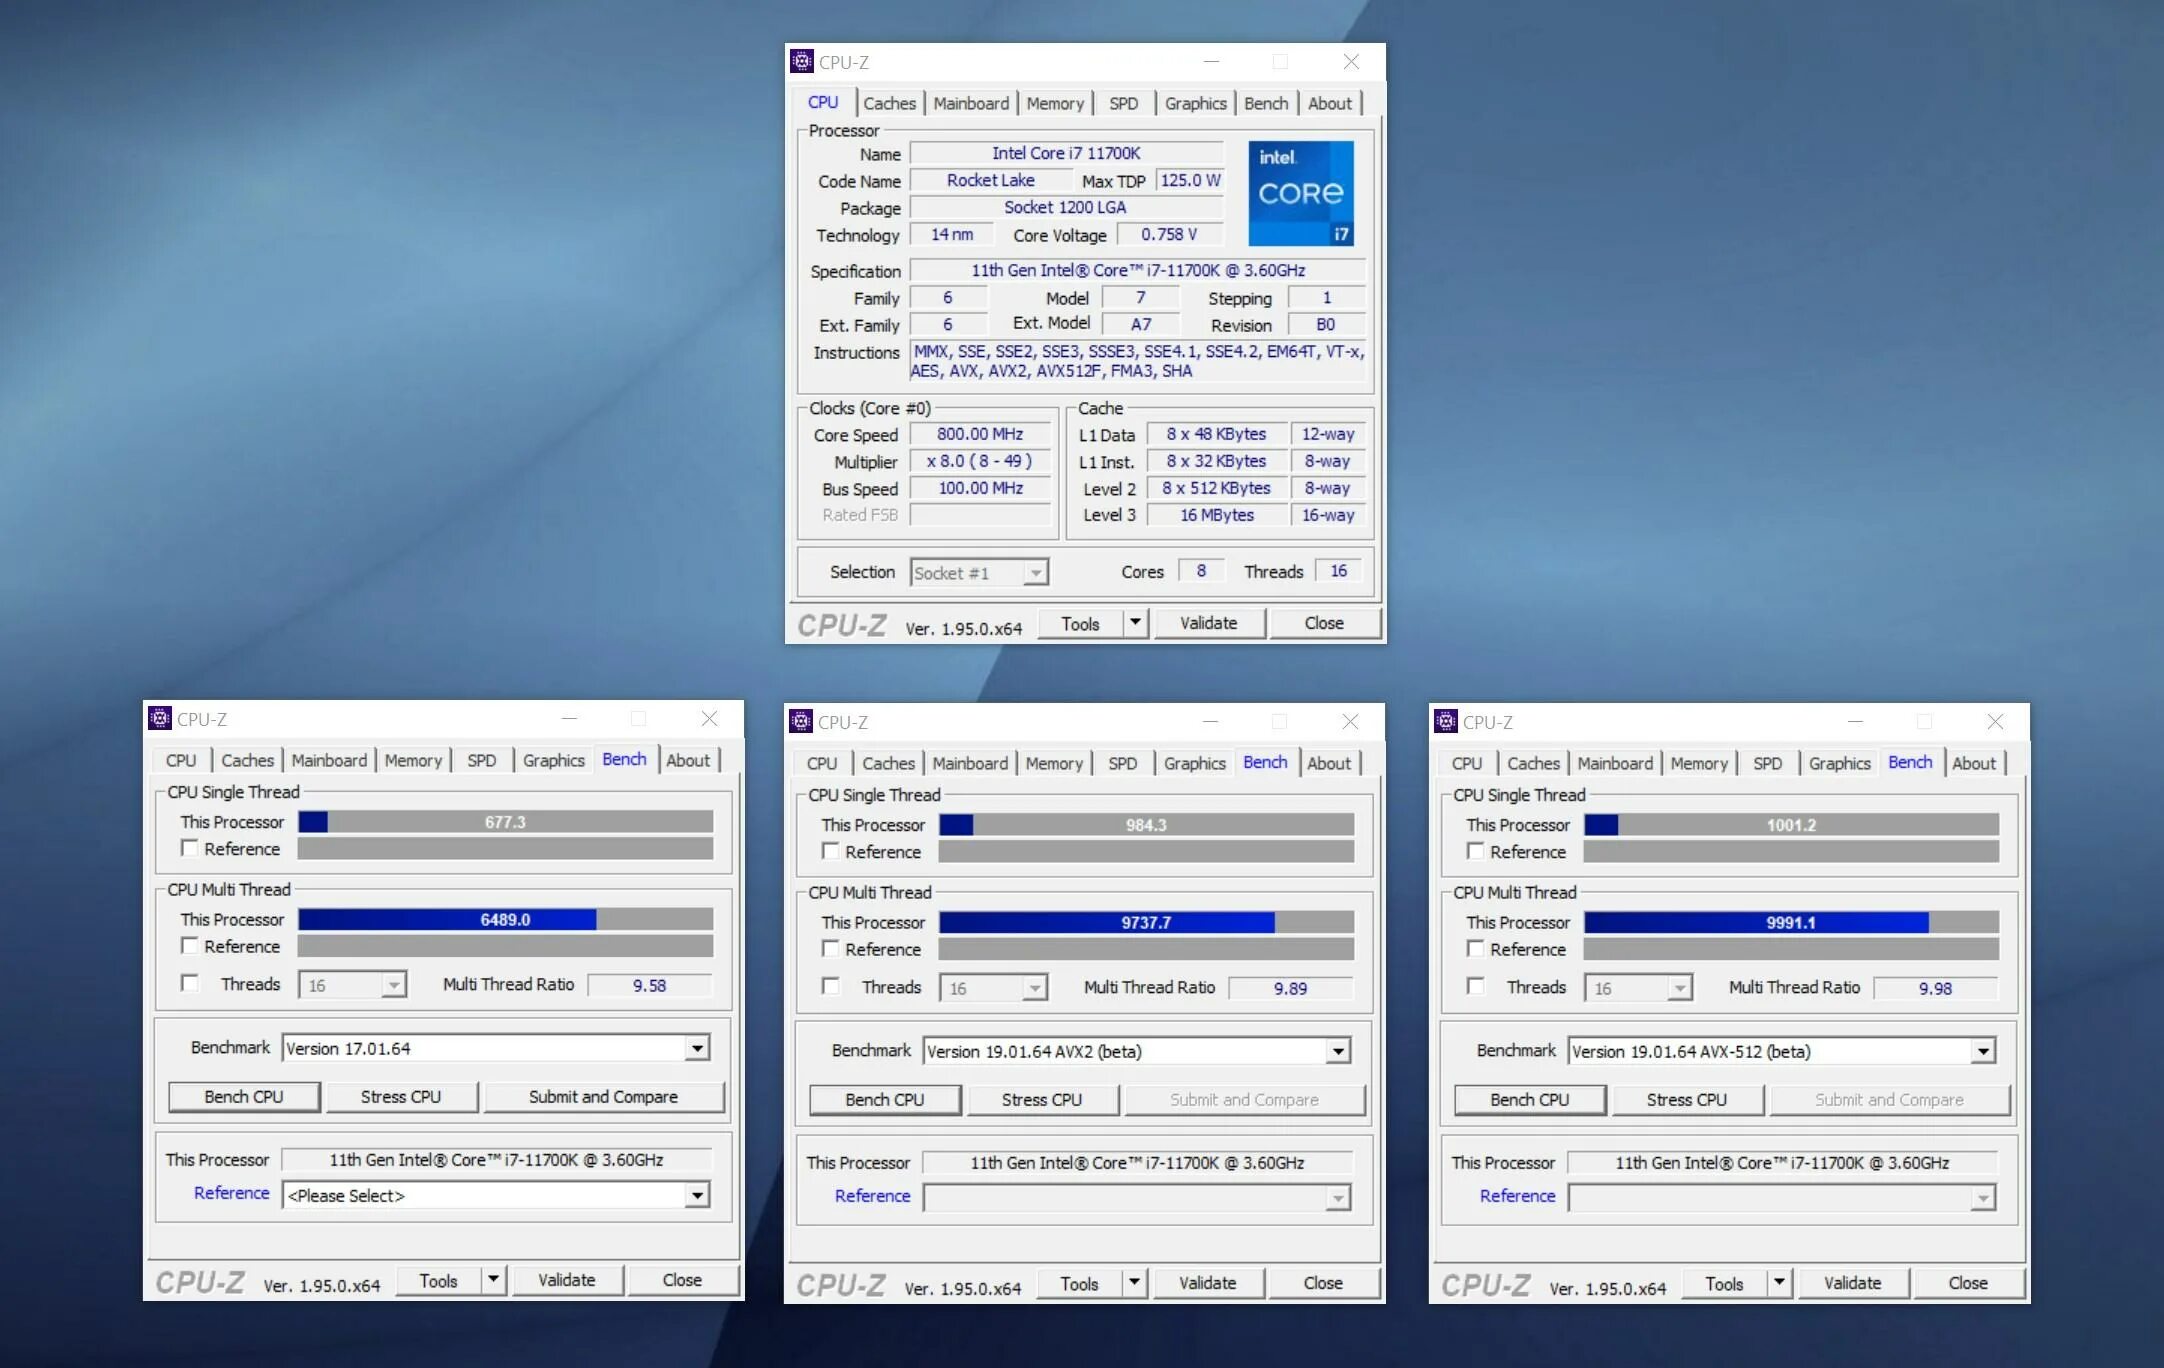Open Tools dropdown arrow in top CPU-Z window

[x=1135, y=623]
